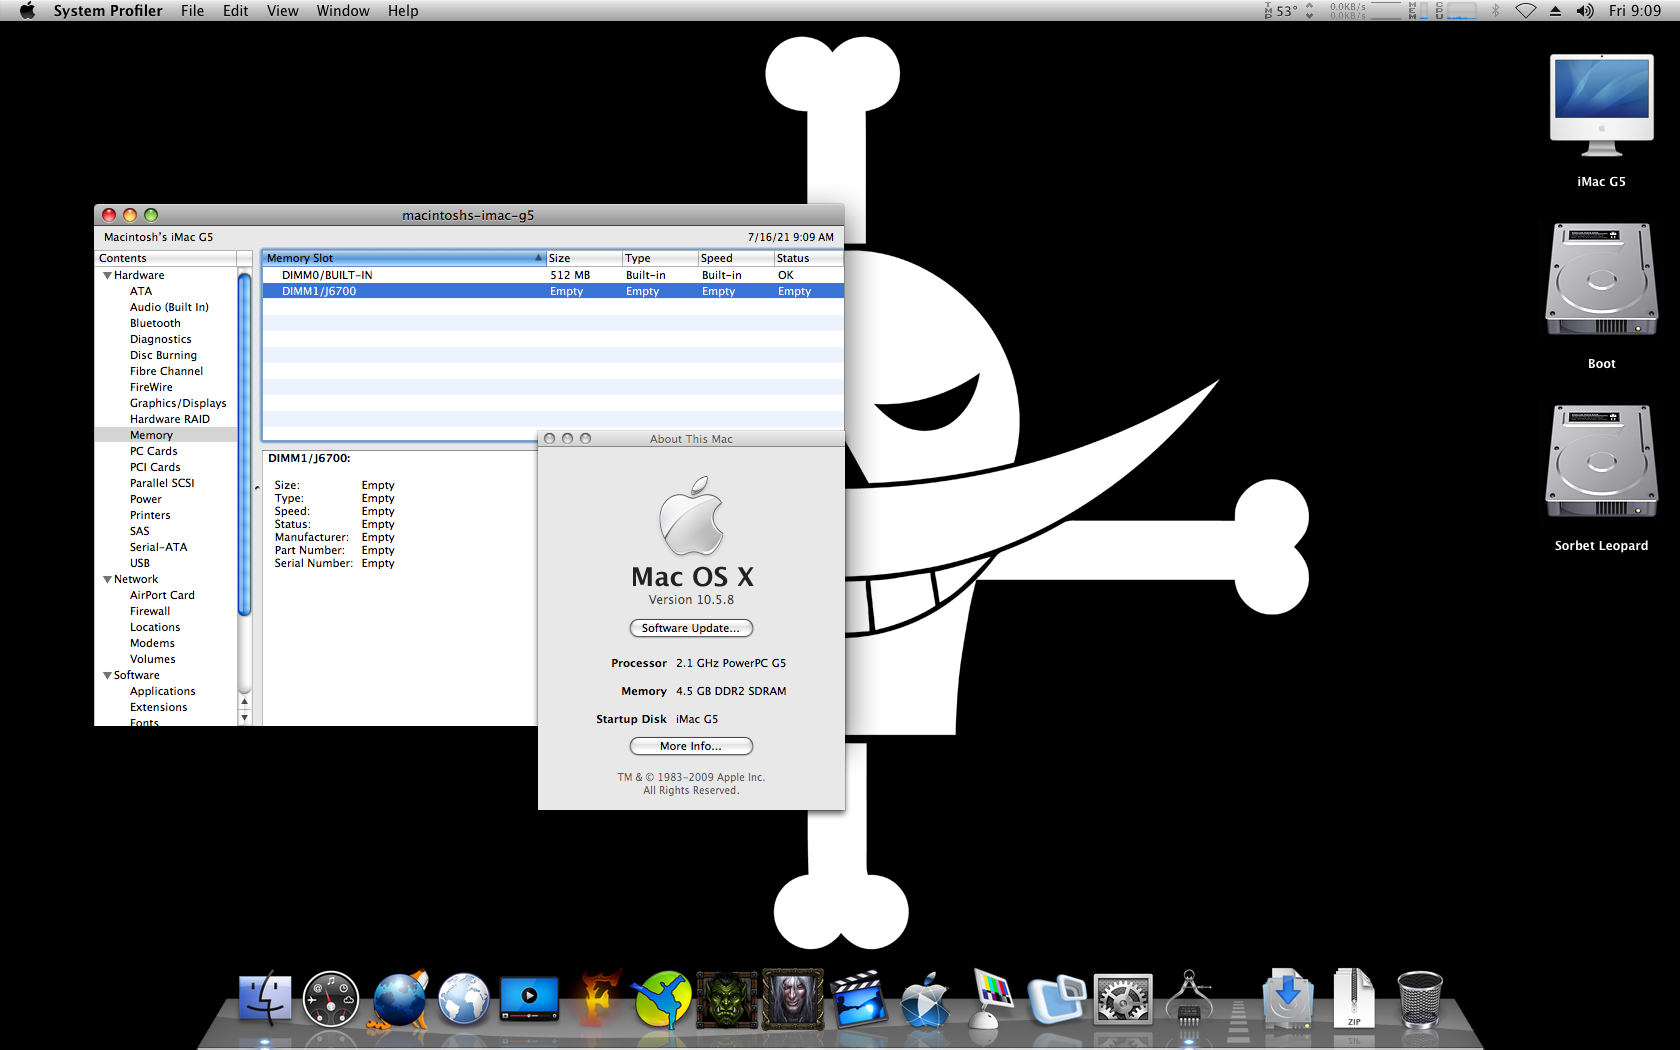Launch the blue screen video player Dock icon

(529, 999)
